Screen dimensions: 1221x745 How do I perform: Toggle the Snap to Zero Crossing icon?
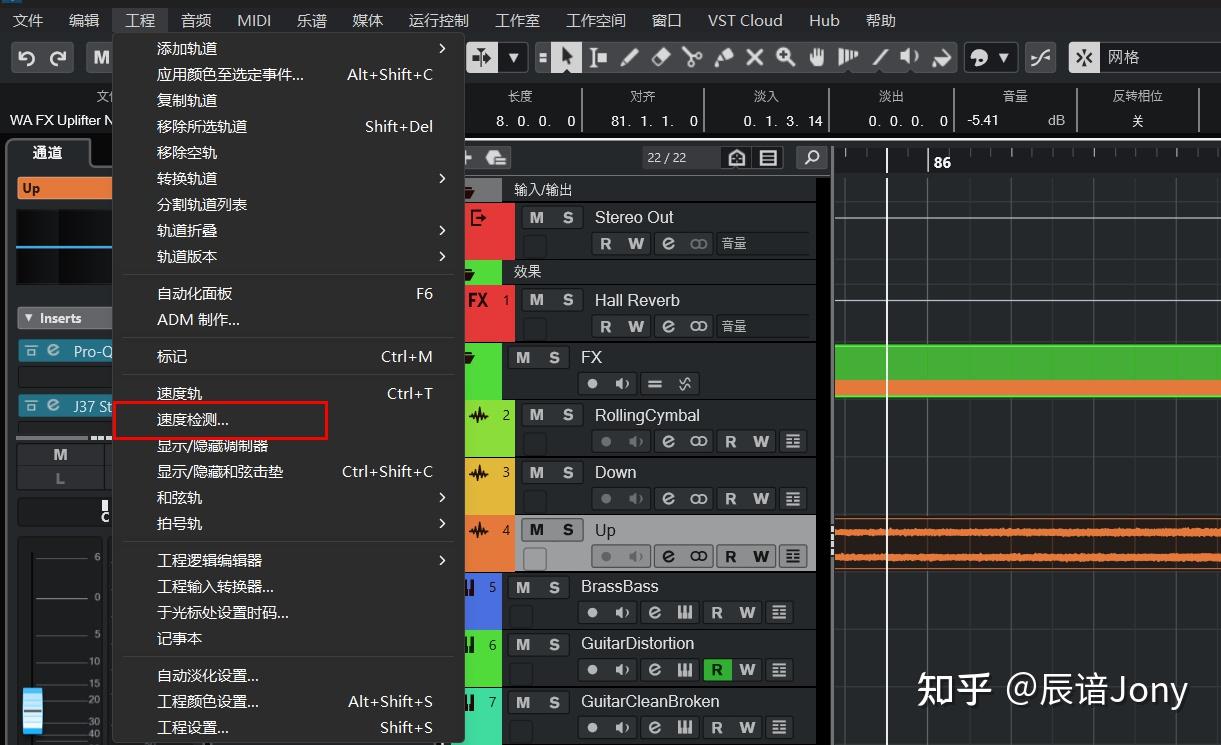click(1041, 57)
